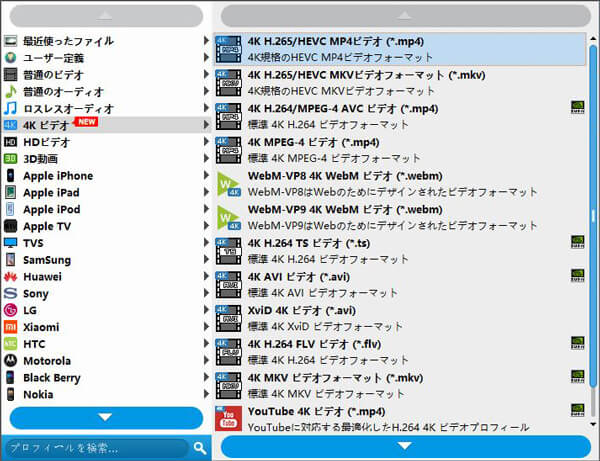Click the WebM-VP9 green W icon
The image size is (600, 461).
click(x=228, y=218)
